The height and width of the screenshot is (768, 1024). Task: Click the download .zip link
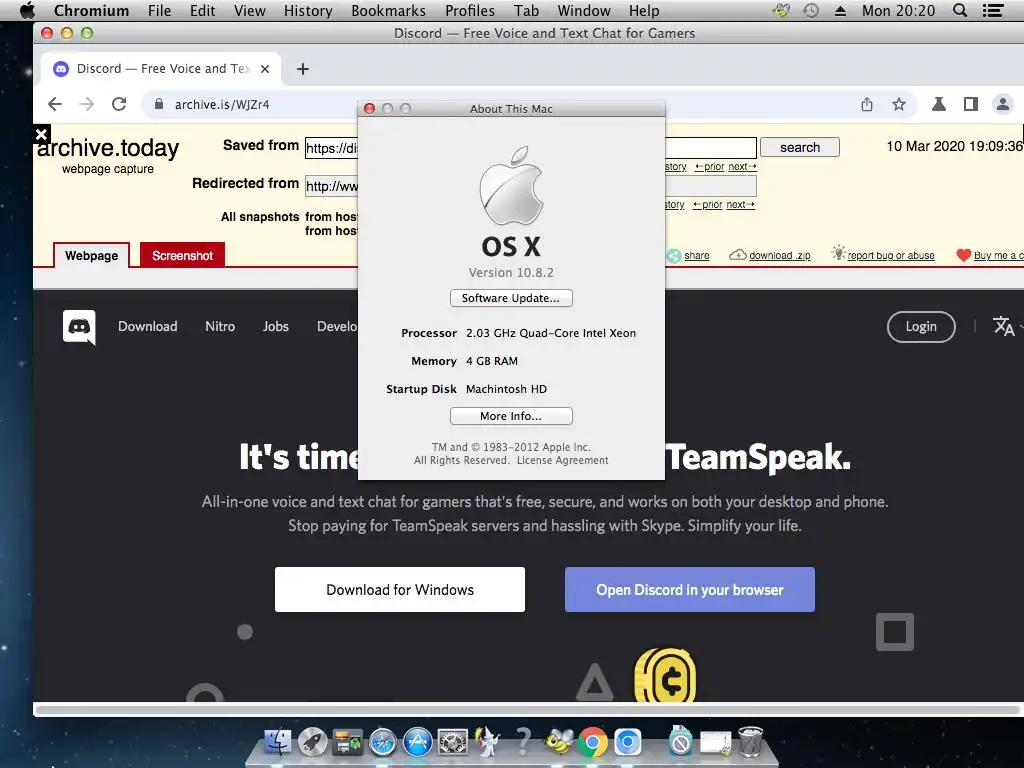point(779,255)
